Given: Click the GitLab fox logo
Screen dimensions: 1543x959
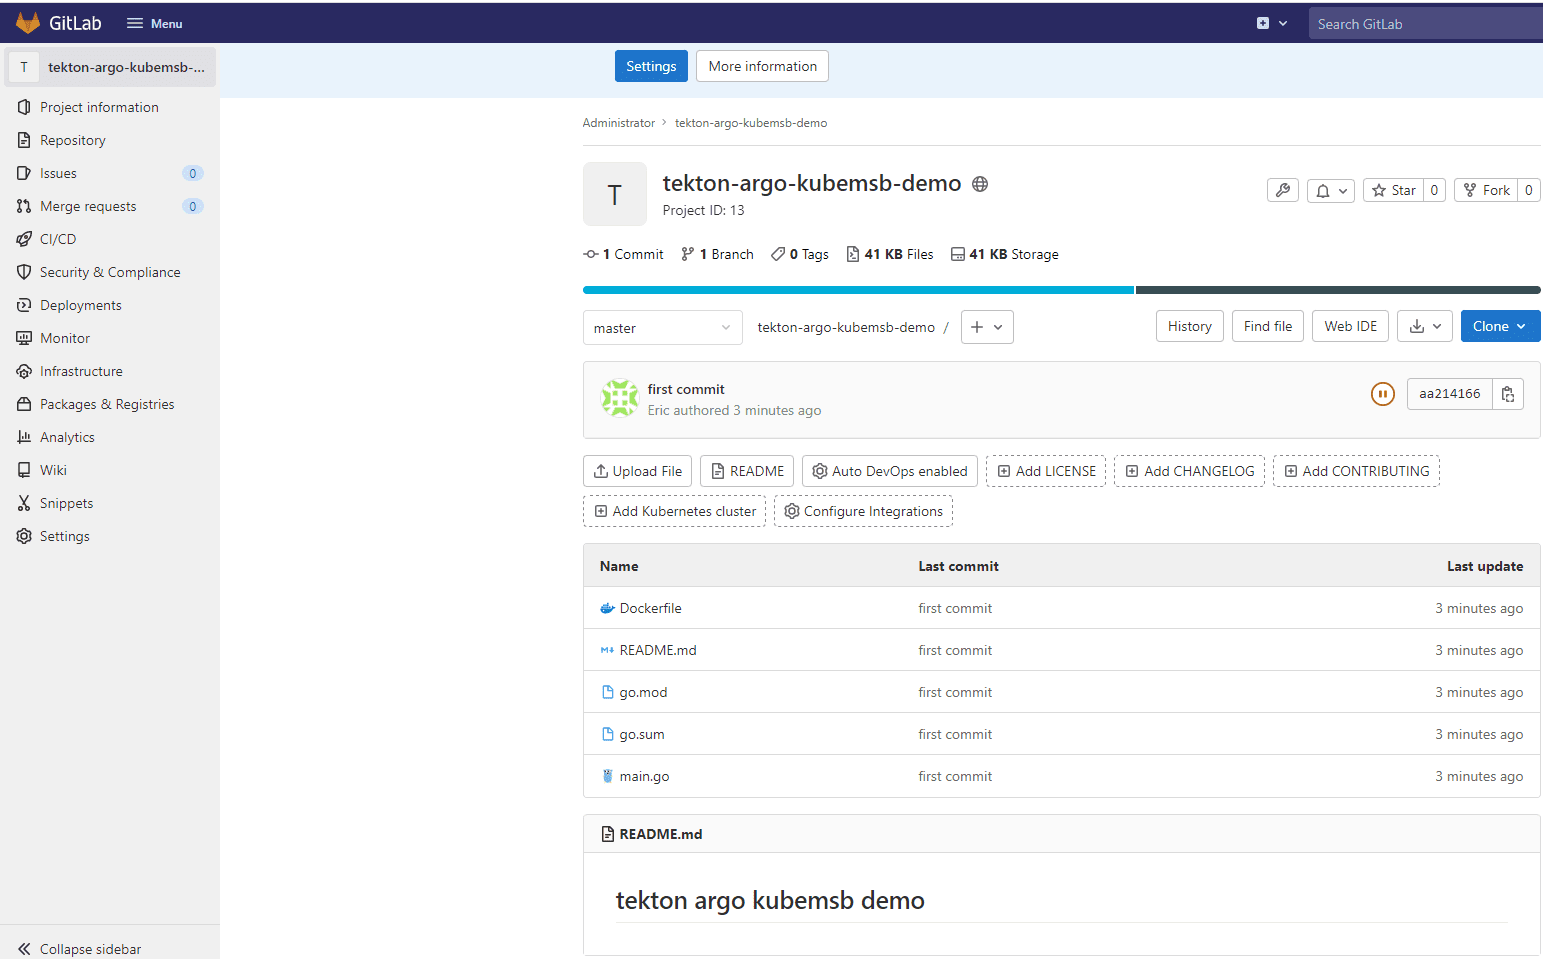Looking at the screenshot, I should (28, 23).
